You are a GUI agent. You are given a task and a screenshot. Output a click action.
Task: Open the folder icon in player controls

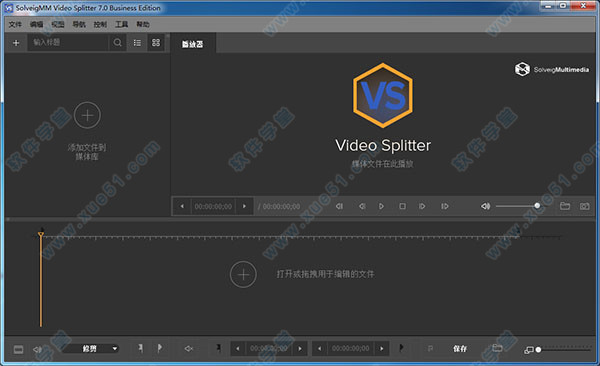click(565, 206)
